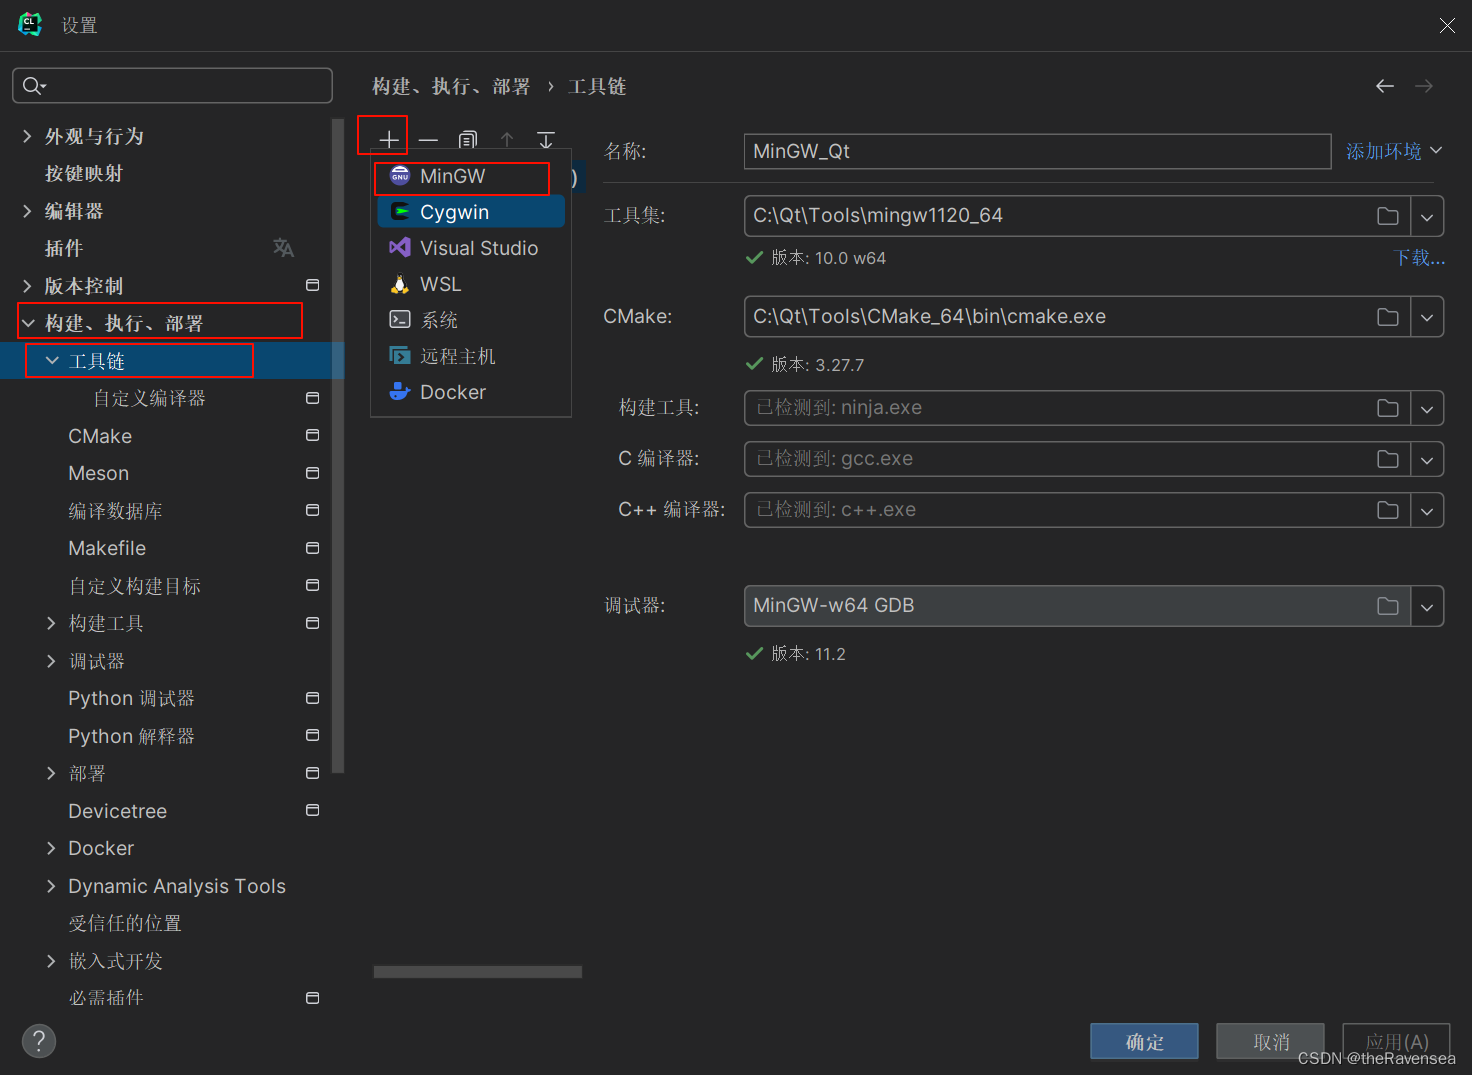This screenshot has height=1075, width=1472.
Task: Expand 调试器 tree node in sidebar
Action: click(x=51, y=661)
